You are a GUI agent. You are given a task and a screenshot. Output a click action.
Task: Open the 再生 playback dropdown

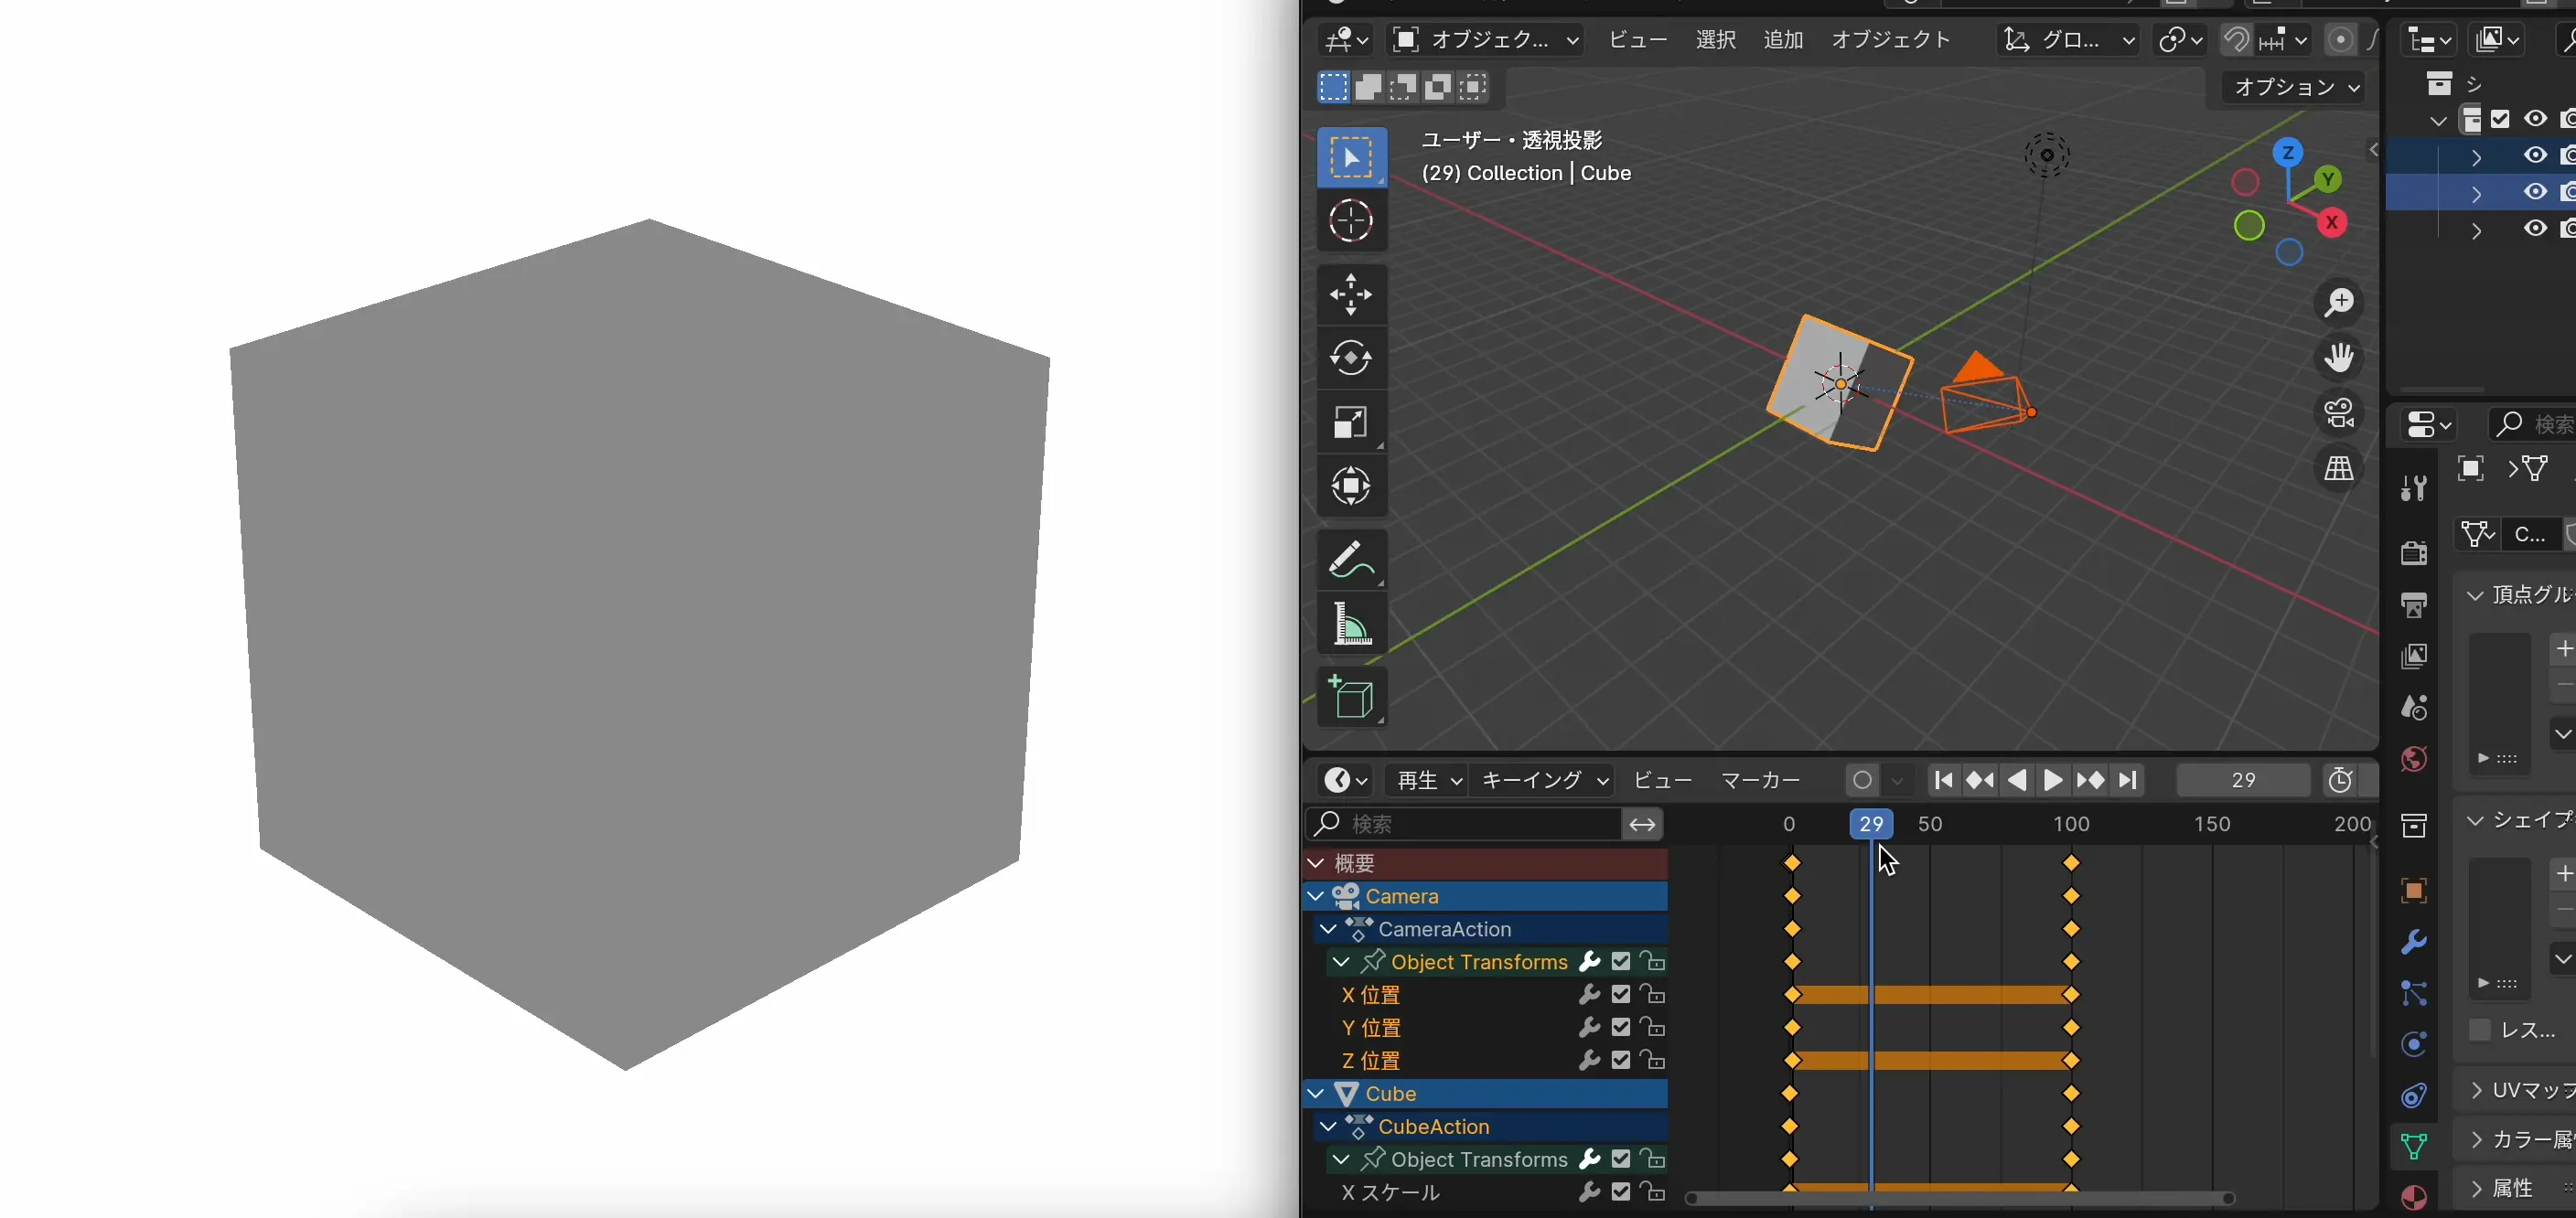(x=1428, y=780)
